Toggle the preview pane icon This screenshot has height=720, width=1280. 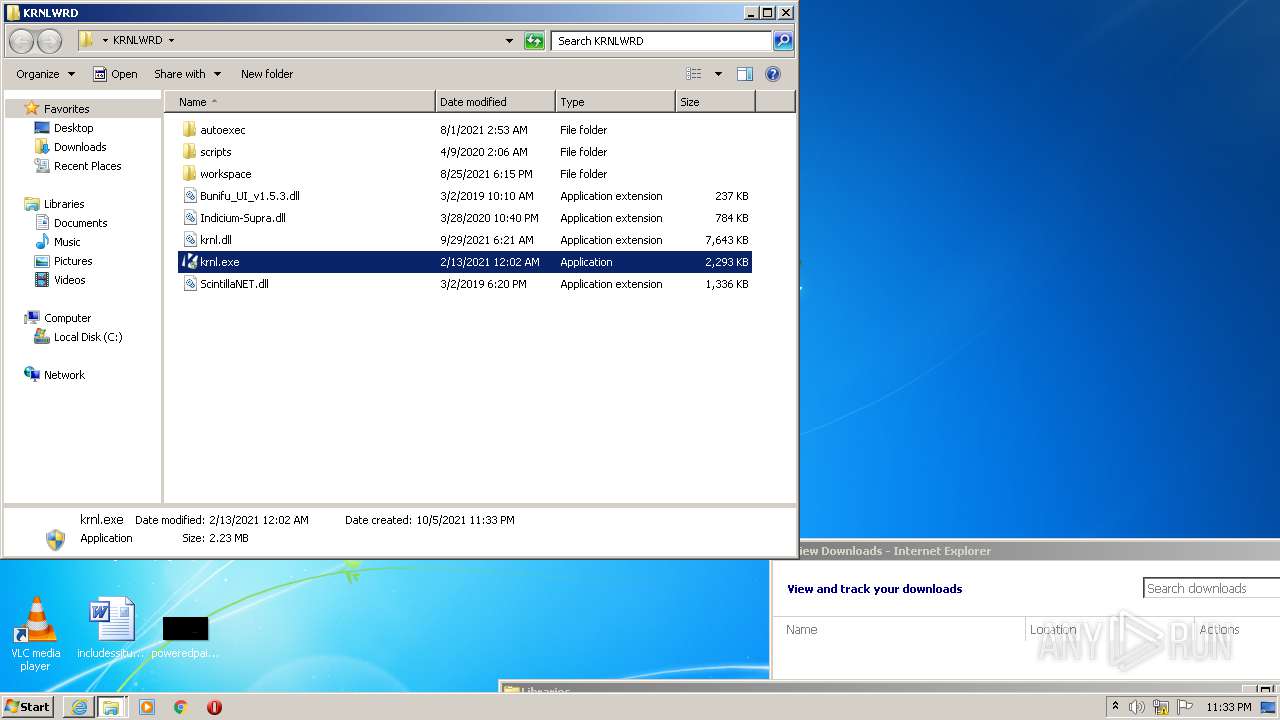(745, 74)
